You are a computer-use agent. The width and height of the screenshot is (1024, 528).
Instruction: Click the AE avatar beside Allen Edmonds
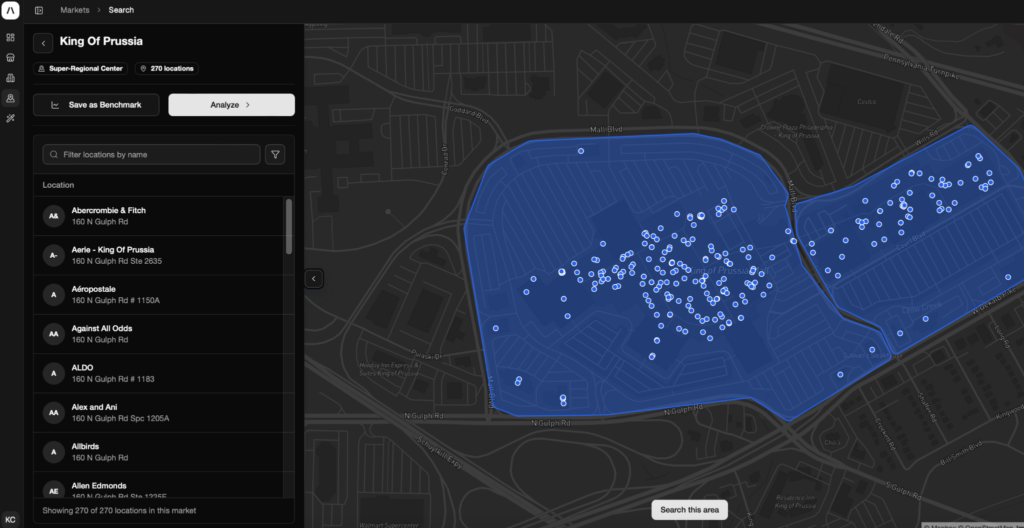coord(54,491)
